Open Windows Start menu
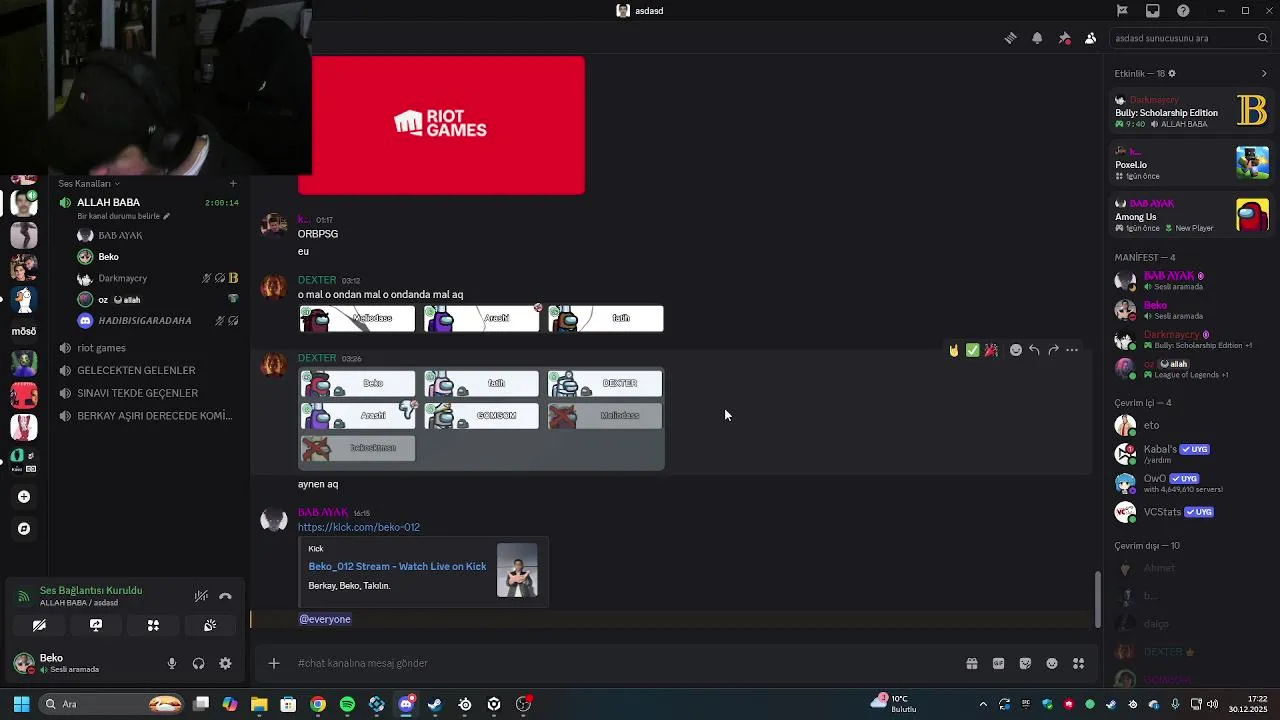Viewport: 1280px width, 720px height. [x=21, y=704]
